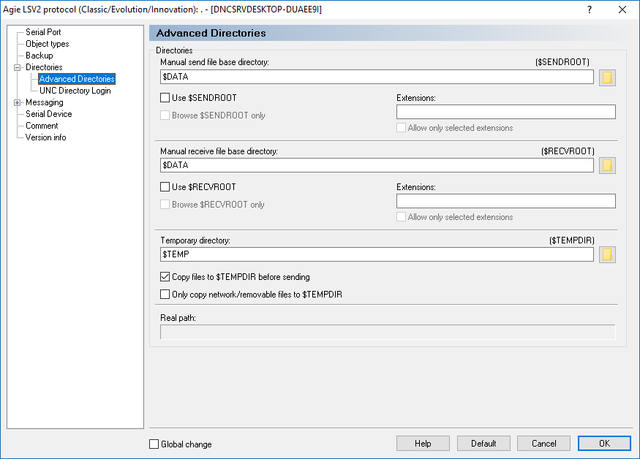Image resolution: width=640 pixels, height=459 pixels.
Task: Browse folder for temporary directory
Action: click(607, 254)
